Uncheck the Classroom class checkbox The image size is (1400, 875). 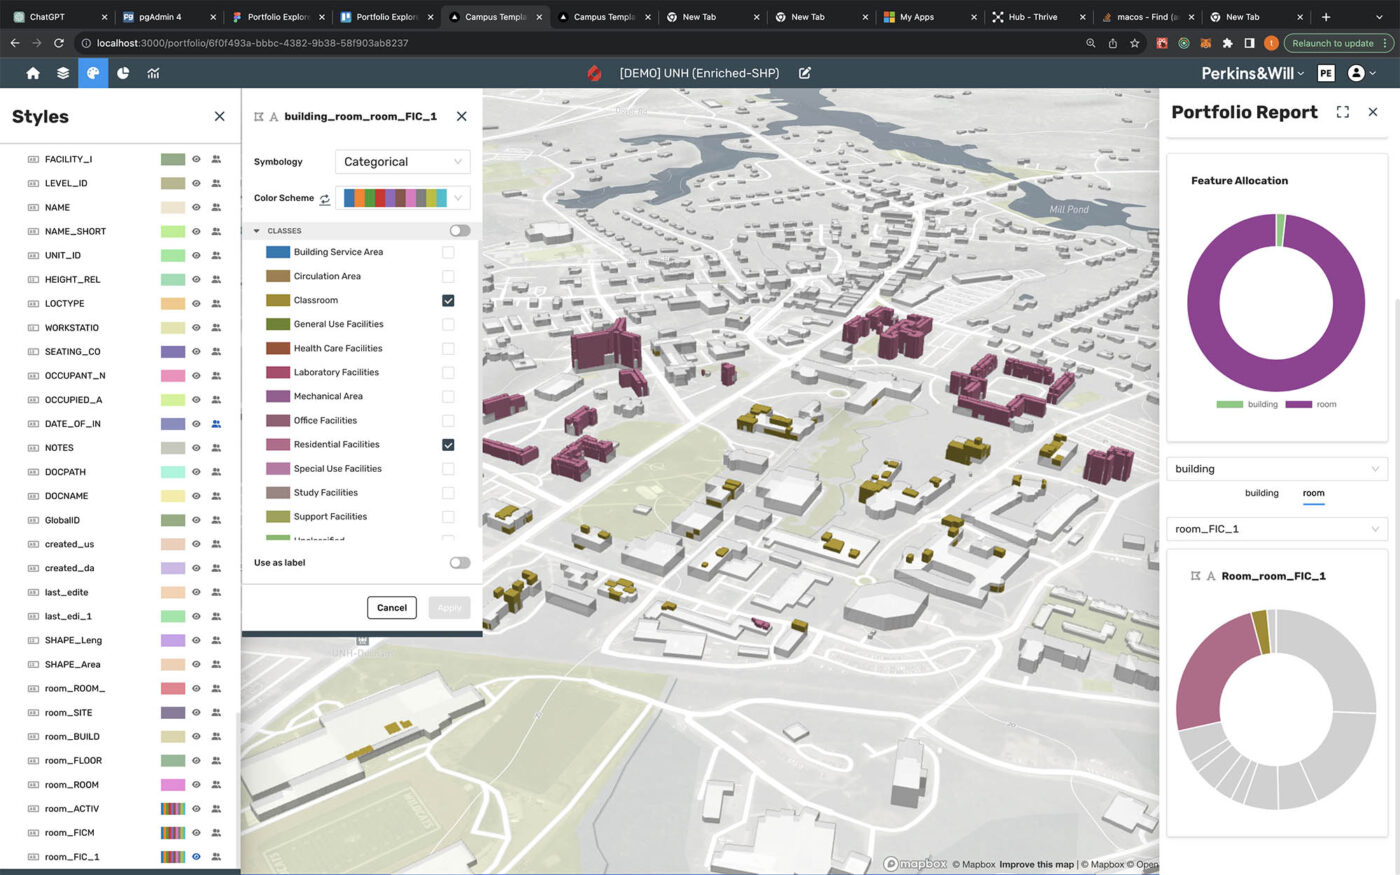tap(448, 301)
